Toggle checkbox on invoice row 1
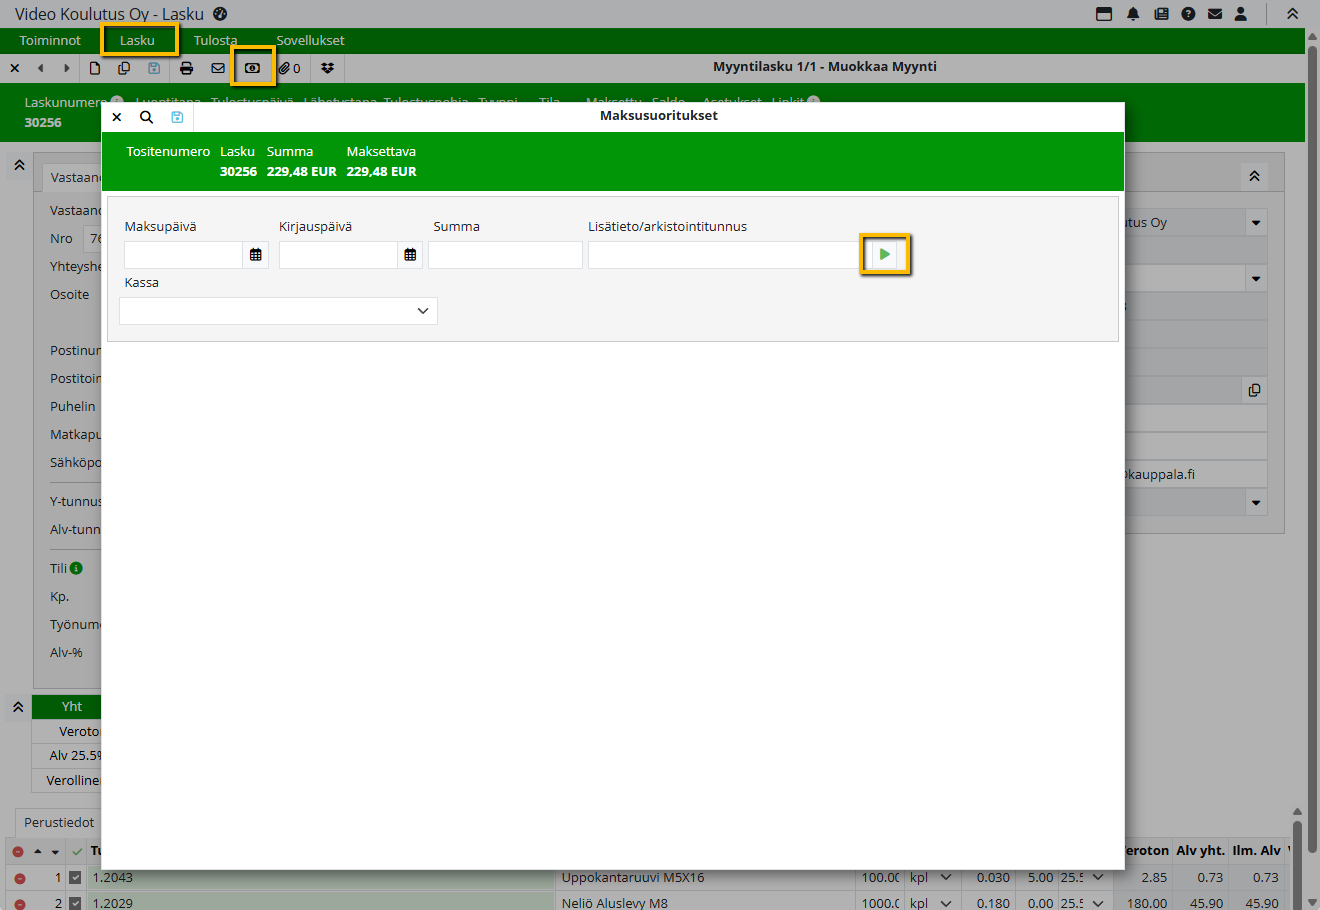 [x=75, y=878]
